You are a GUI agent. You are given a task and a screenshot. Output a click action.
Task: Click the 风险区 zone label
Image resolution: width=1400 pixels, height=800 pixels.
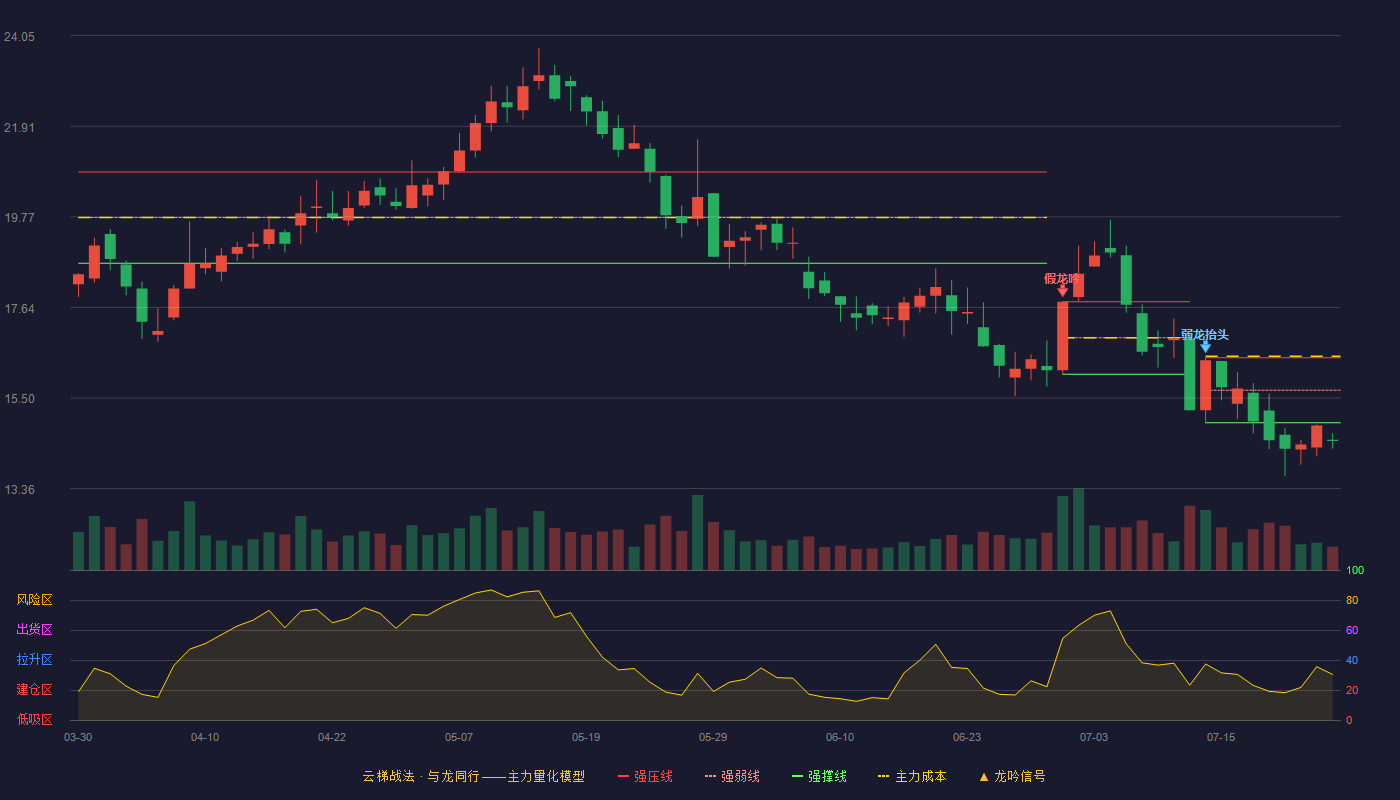[34, 600]
